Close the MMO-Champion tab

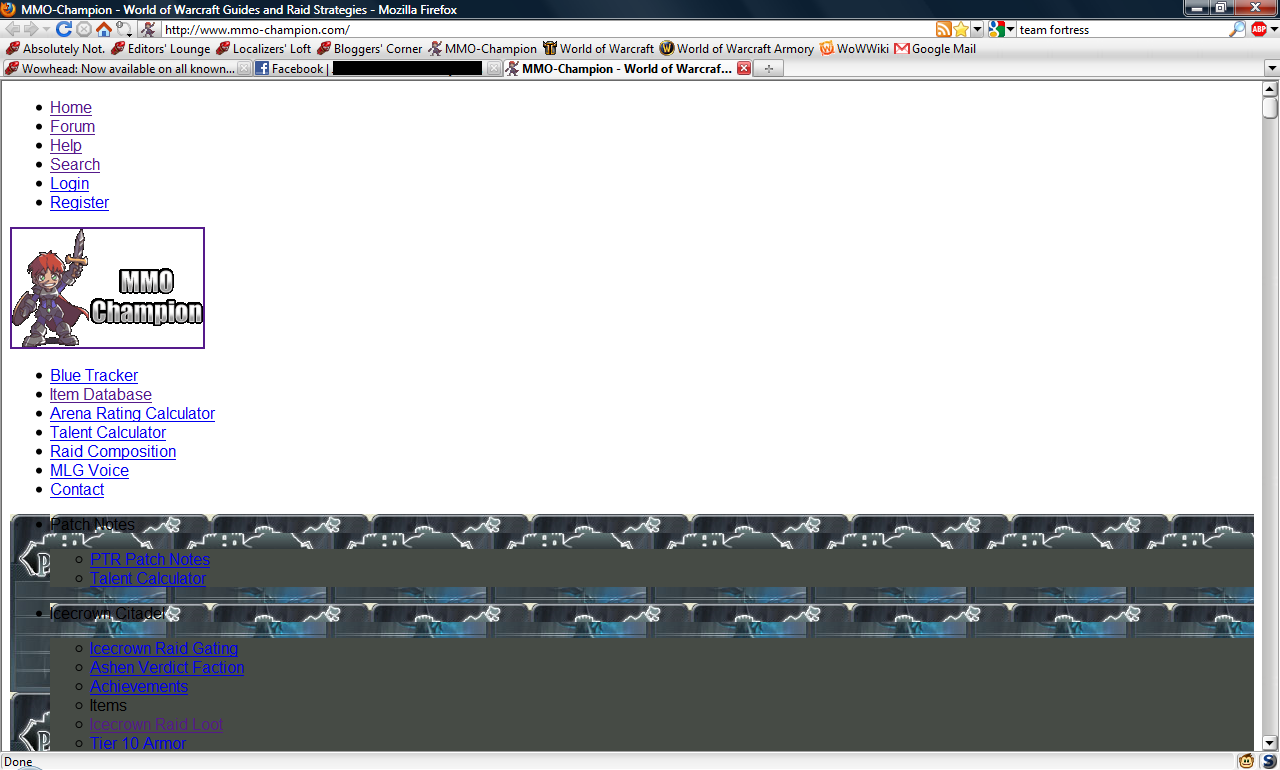coord(743,69)
